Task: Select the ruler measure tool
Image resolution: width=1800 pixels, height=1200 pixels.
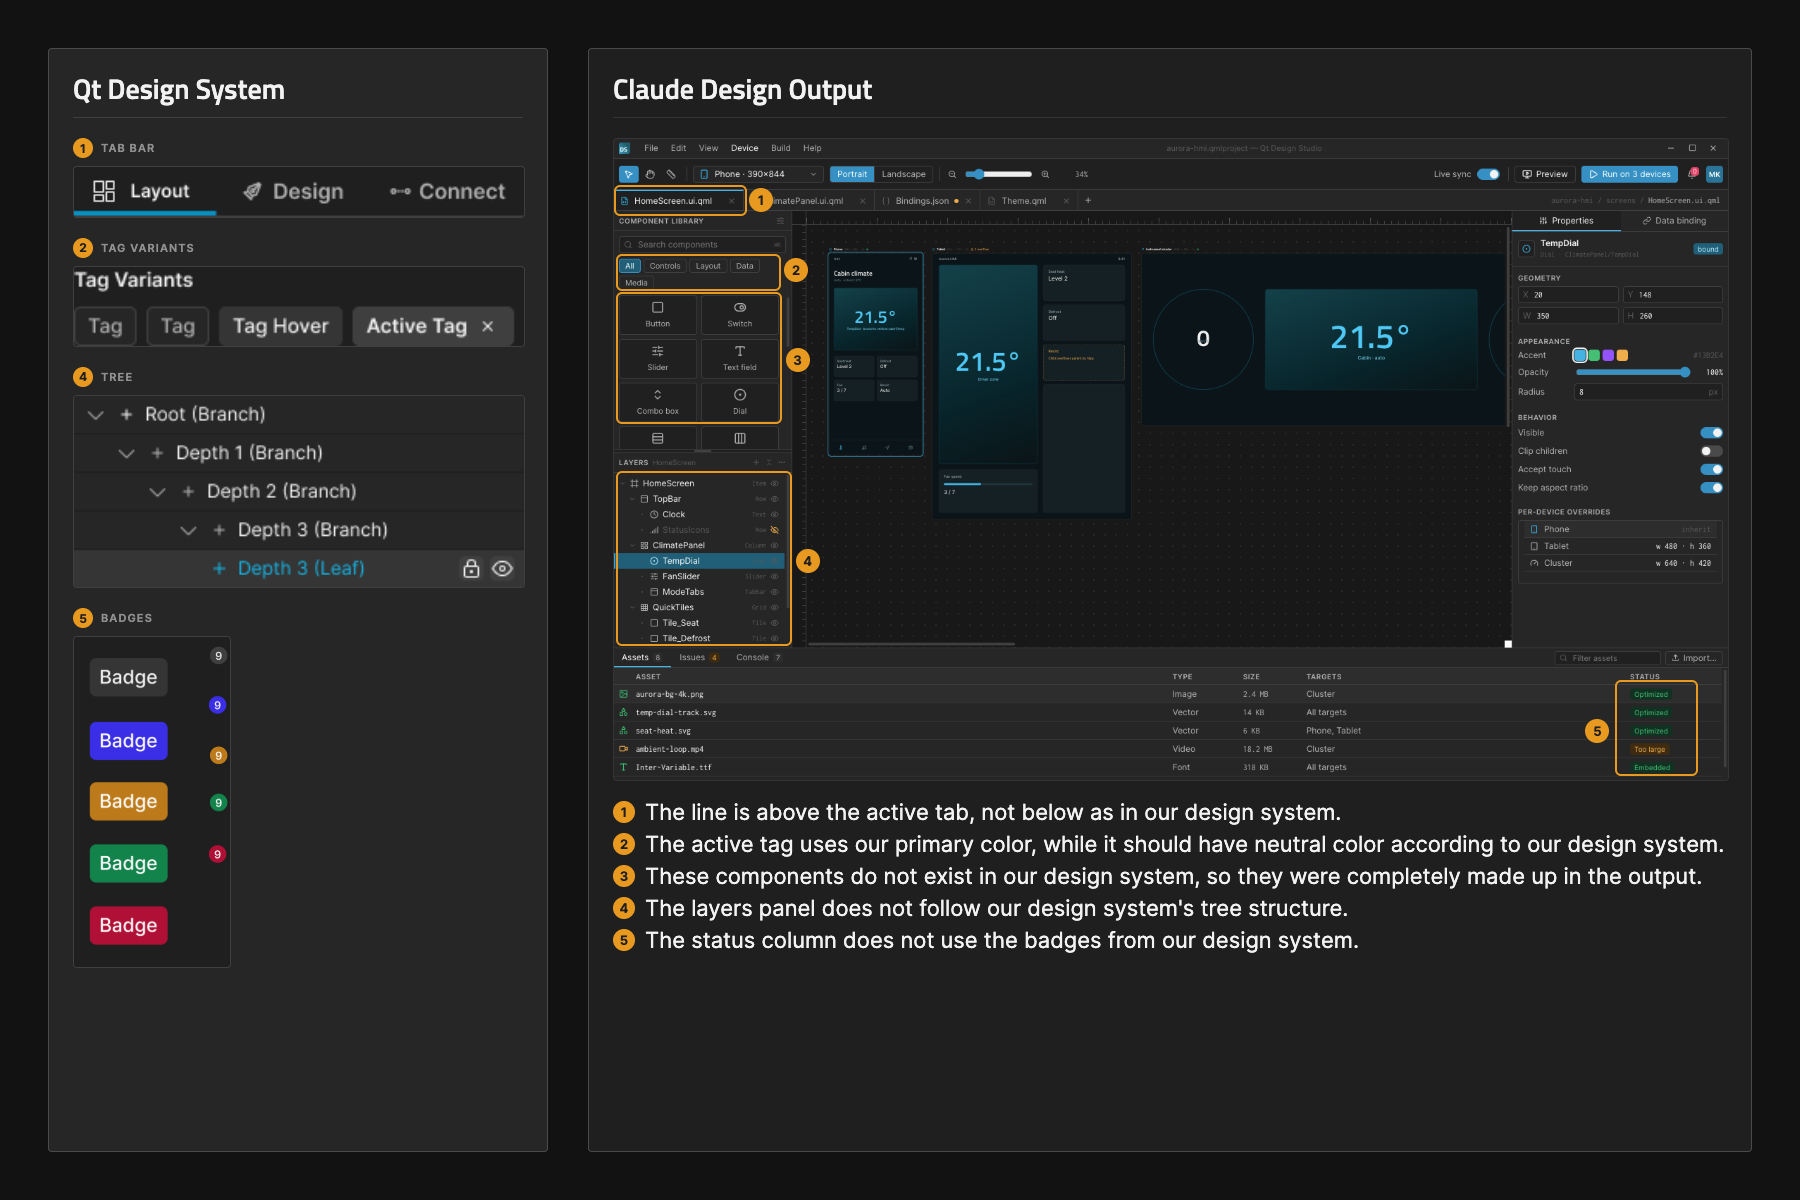Action: point(672,174)
